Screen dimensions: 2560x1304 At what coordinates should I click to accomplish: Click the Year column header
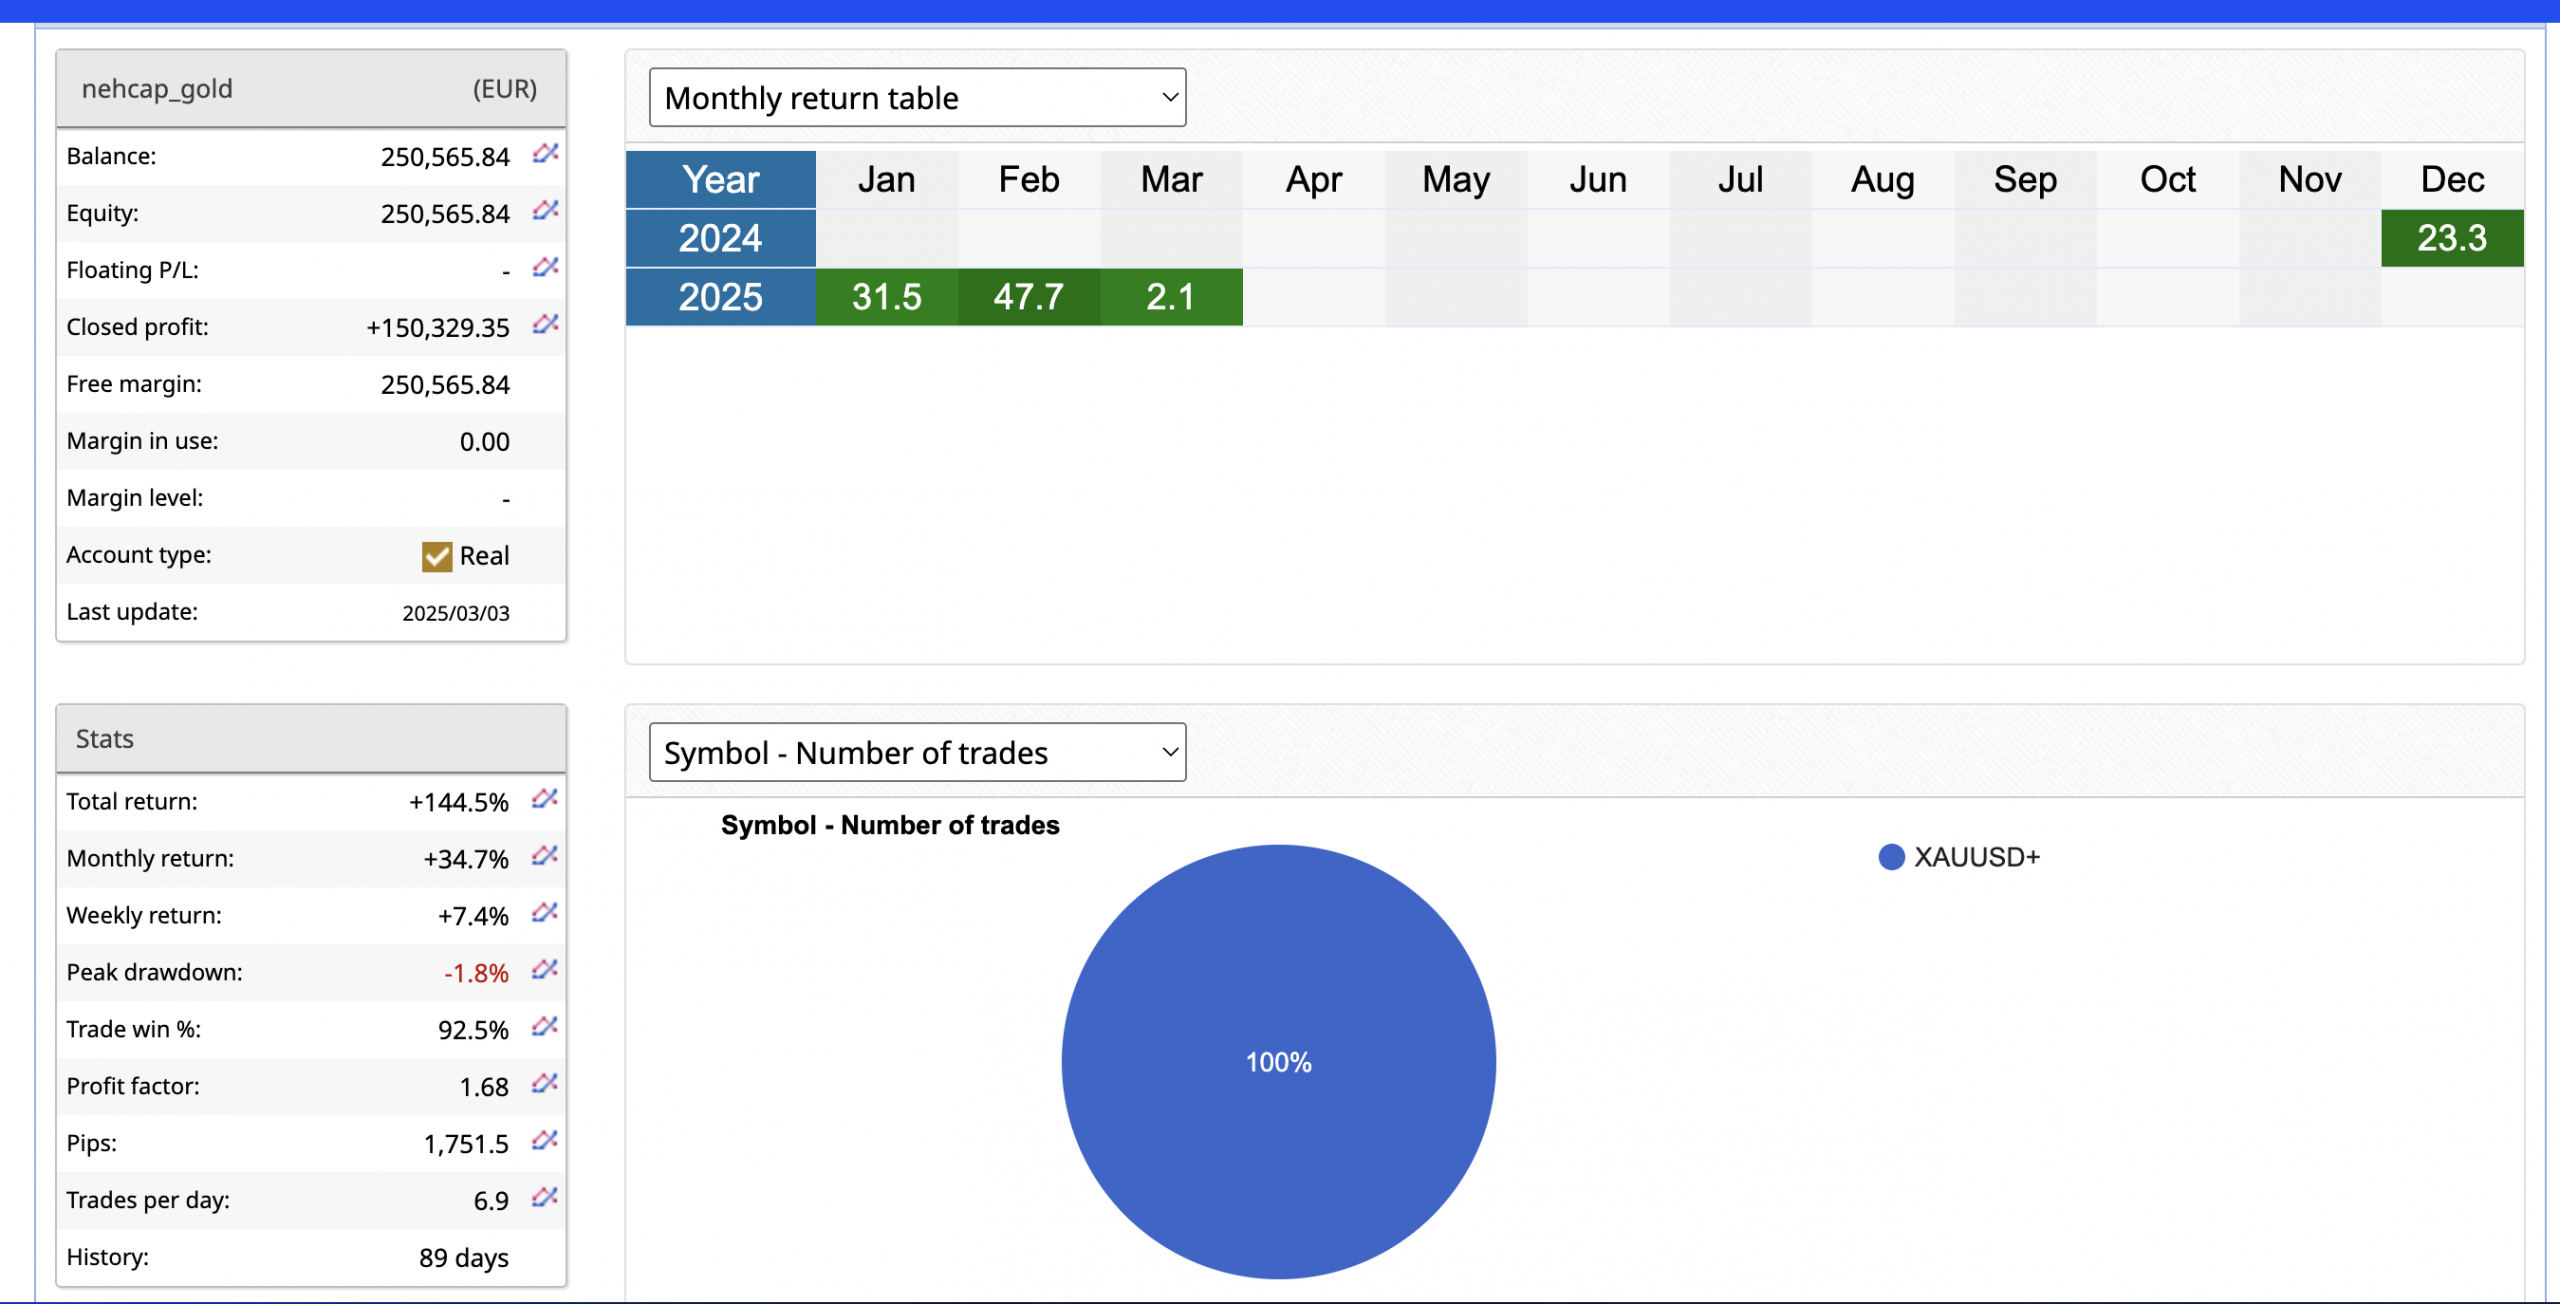(x=720, y=180)
